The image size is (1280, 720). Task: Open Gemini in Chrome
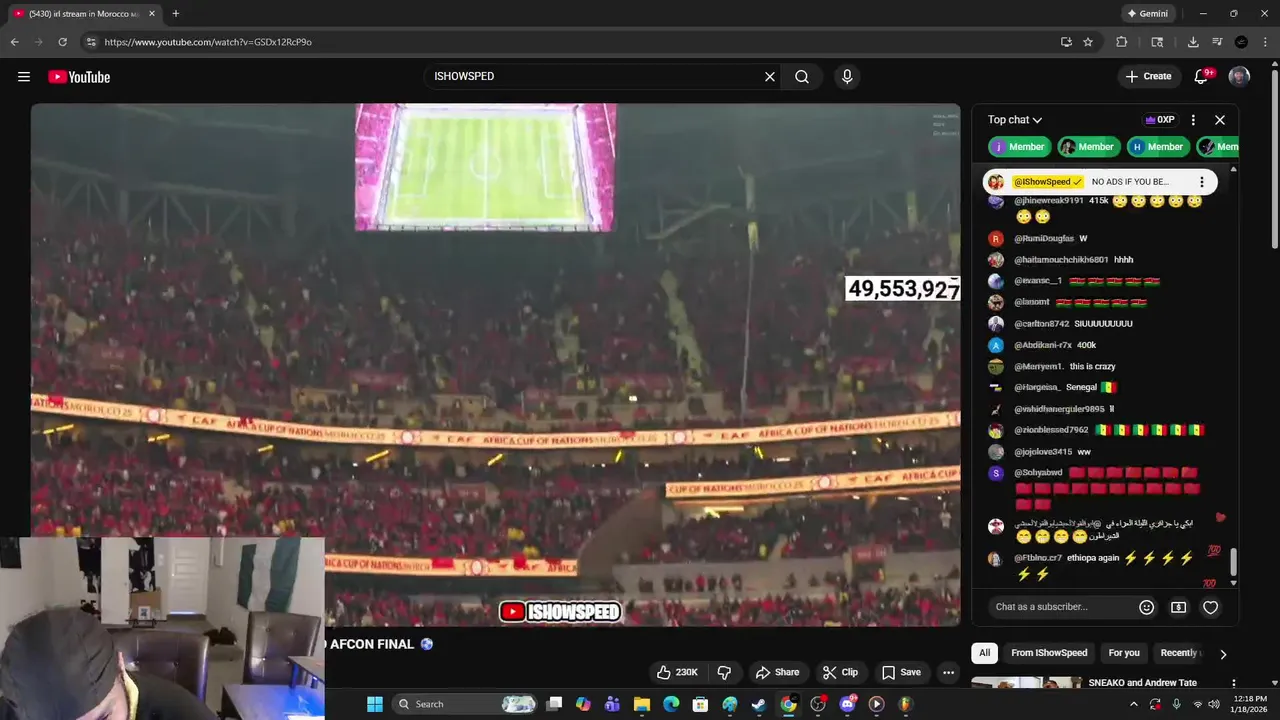click(1148, 14)
